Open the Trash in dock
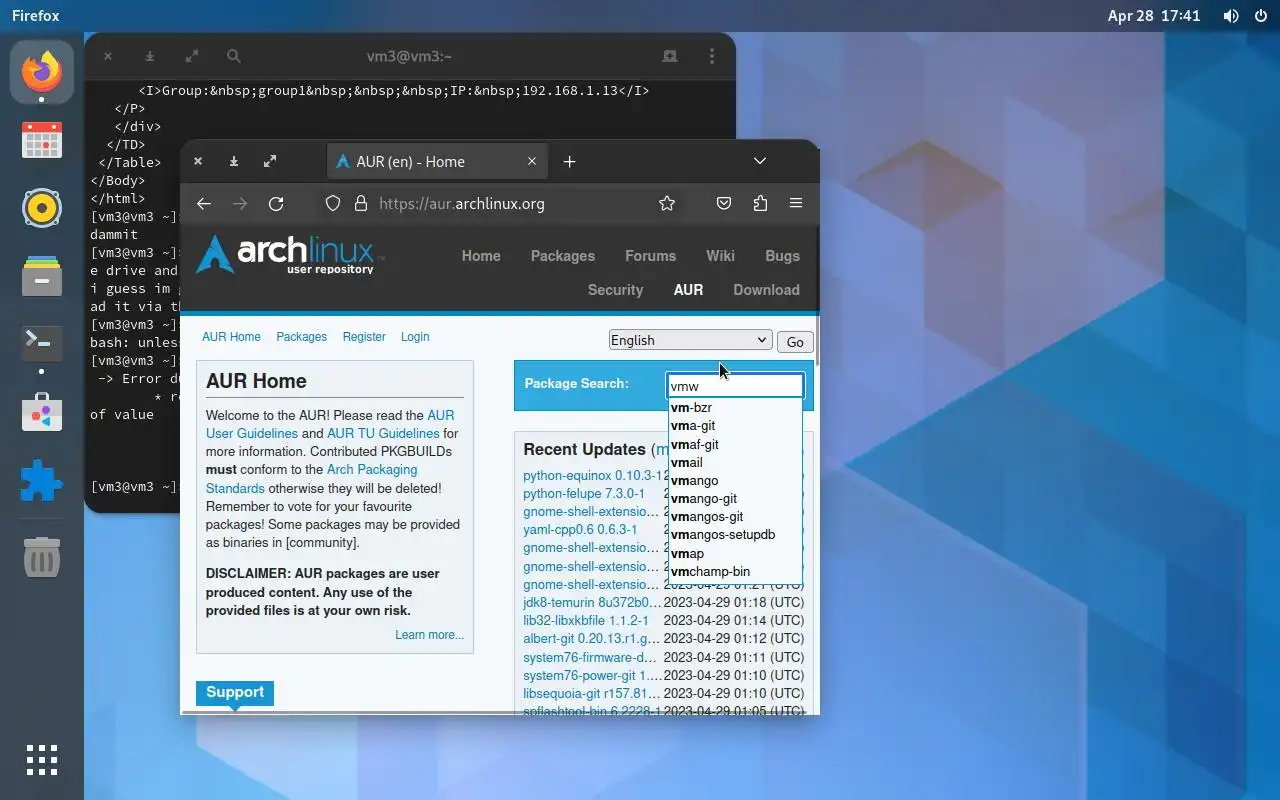This screenshot has width=1280, height=800. click(42, 557)
